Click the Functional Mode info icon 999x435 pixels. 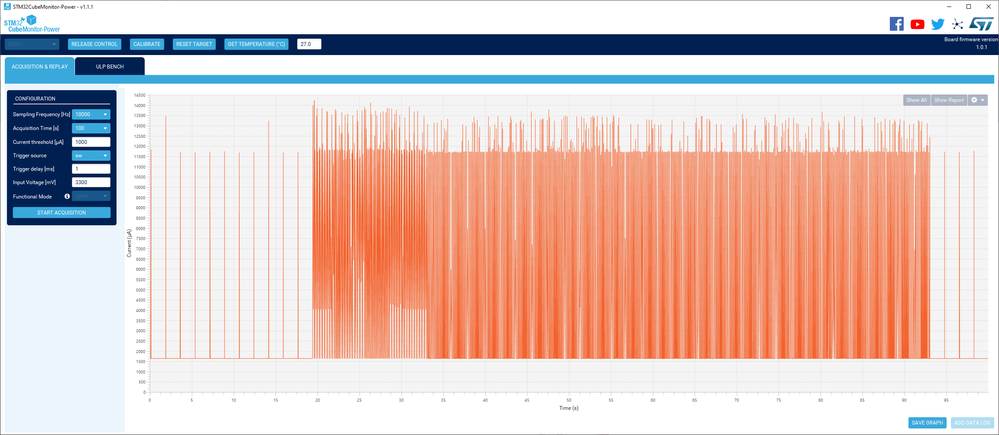(x=67, y=196)
